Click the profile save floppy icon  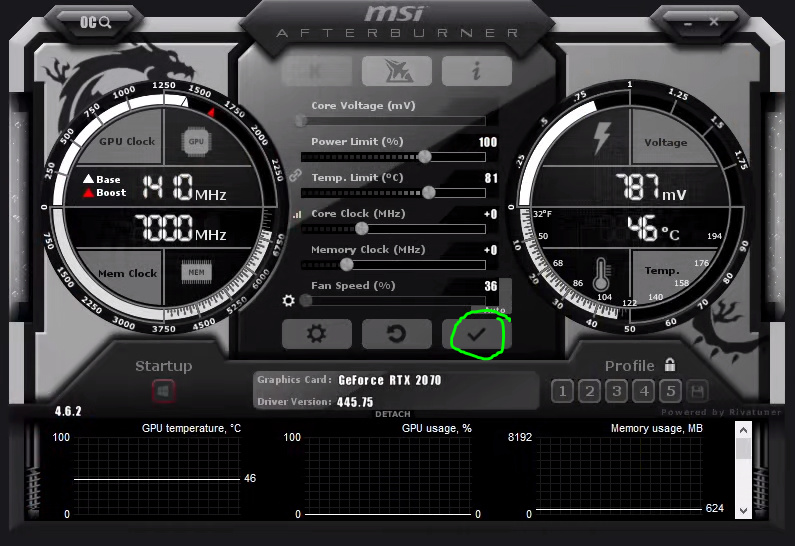pyautogui.click(x=697, y=391)
